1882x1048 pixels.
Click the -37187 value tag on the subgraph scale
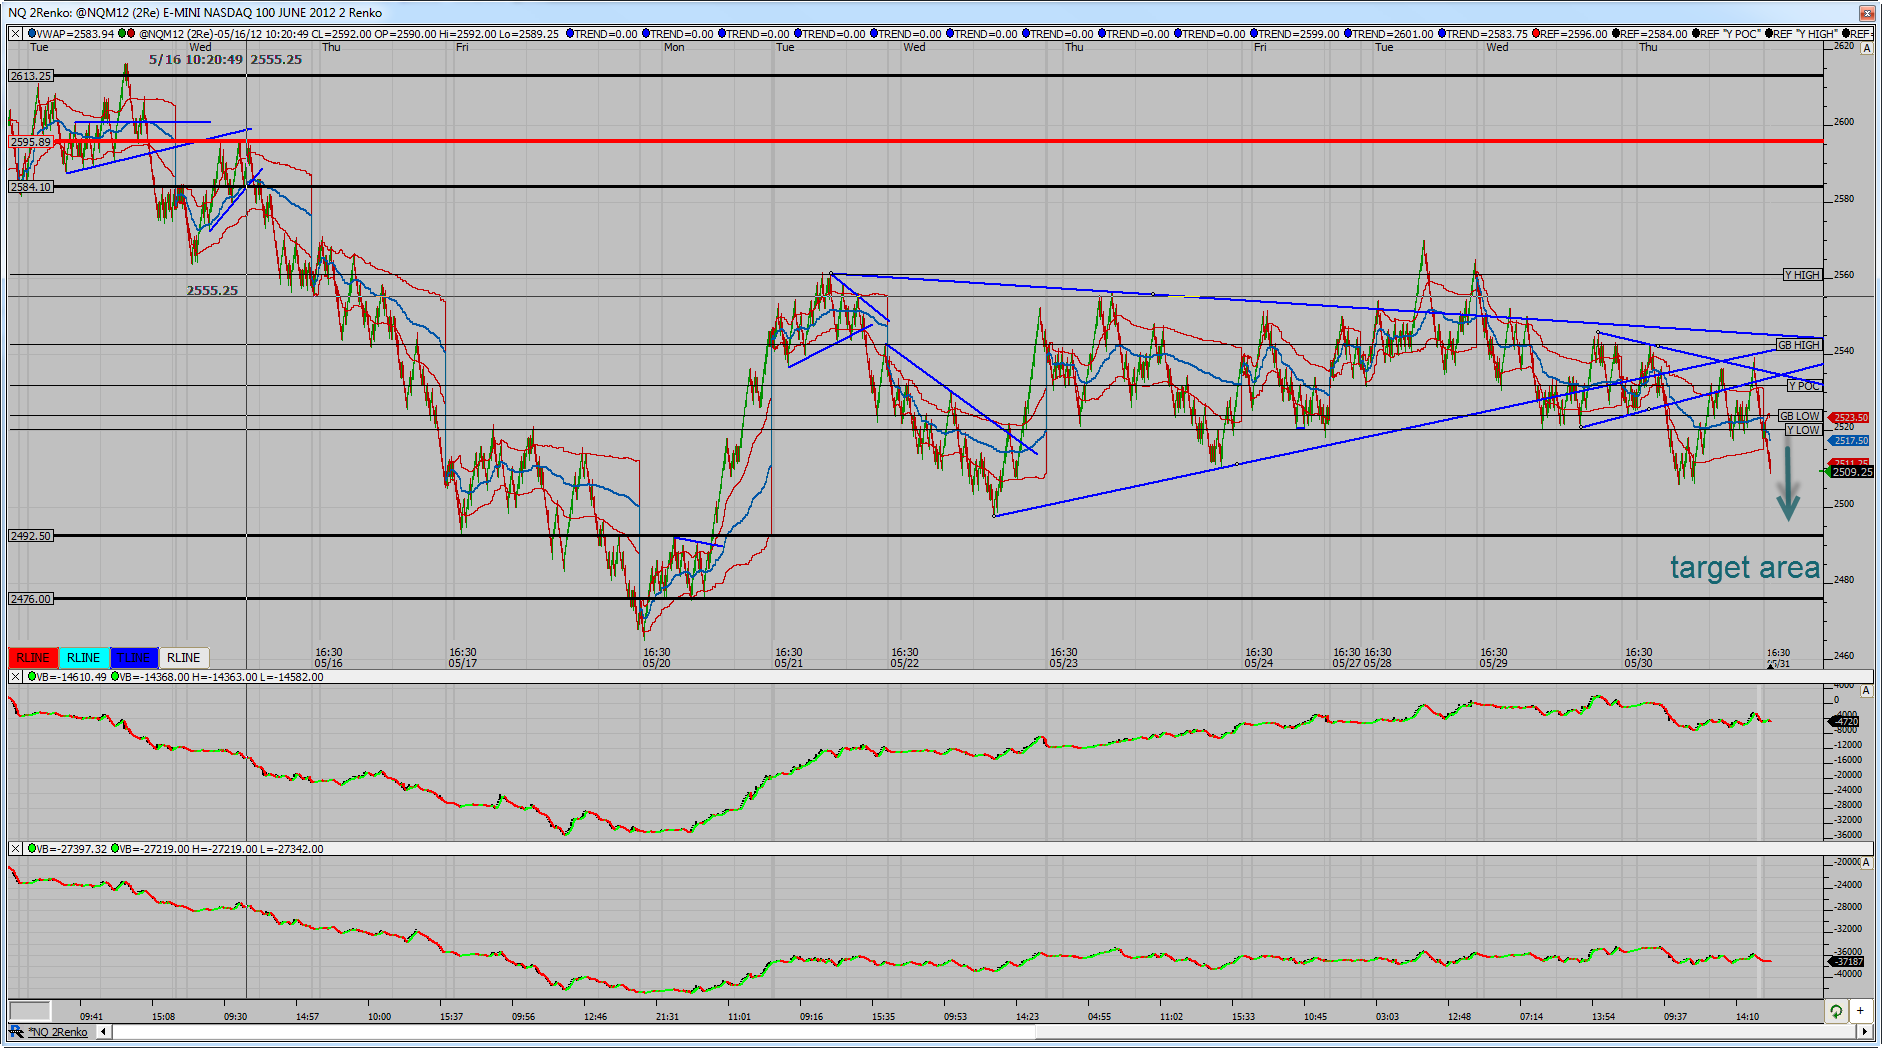coord(1847,962)
